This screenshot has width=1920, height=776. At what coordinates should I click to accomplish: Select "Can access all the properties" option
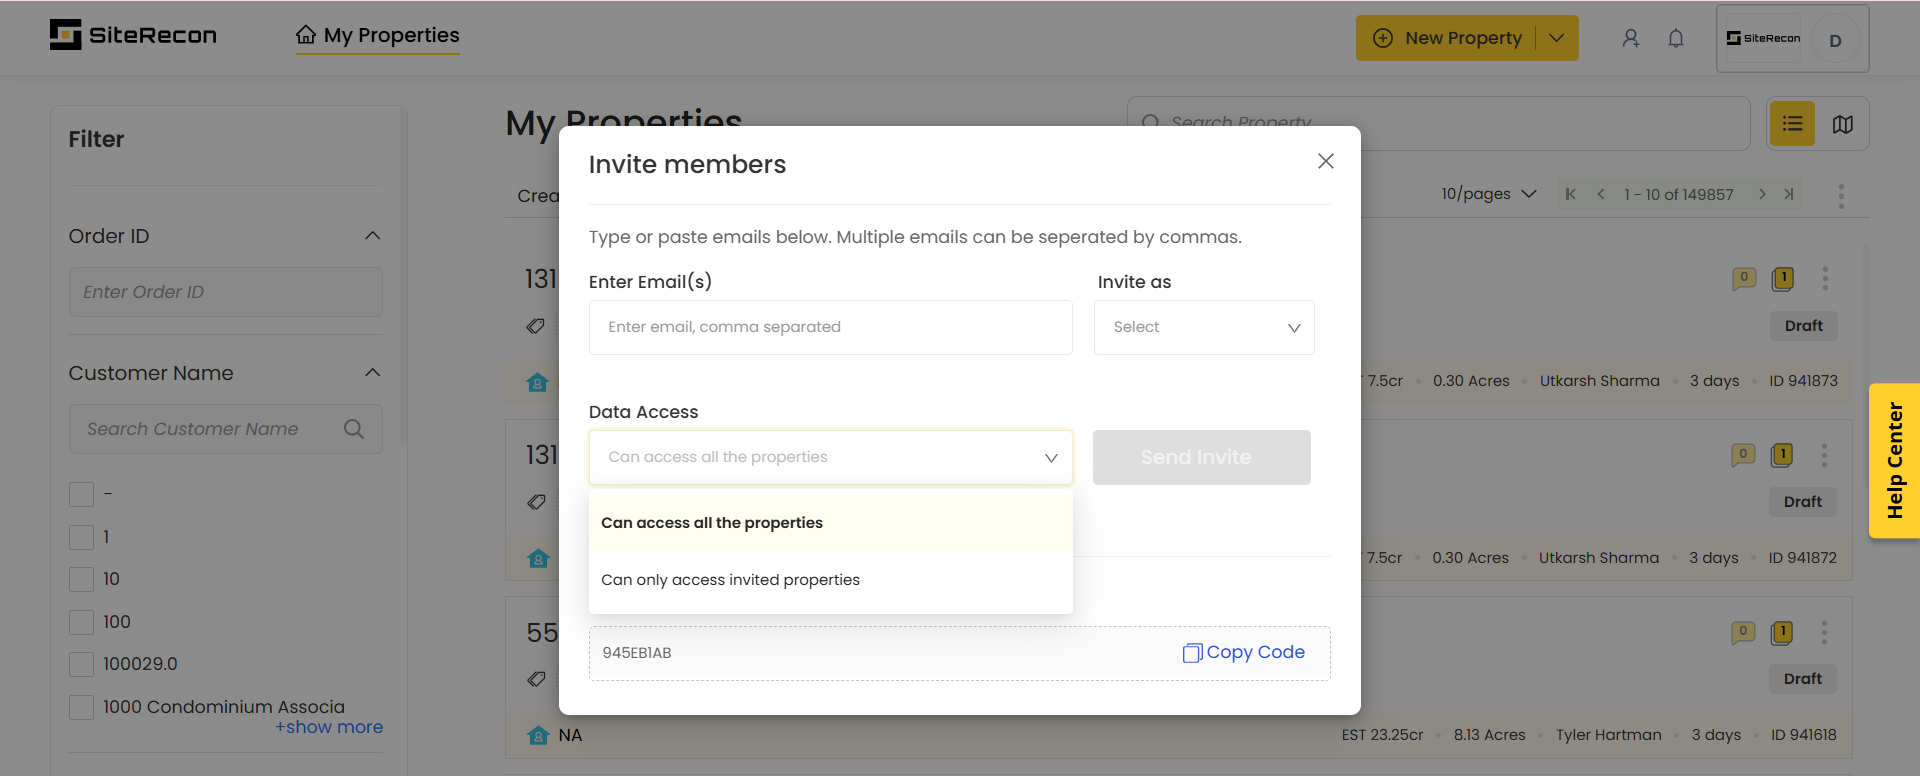712,523
